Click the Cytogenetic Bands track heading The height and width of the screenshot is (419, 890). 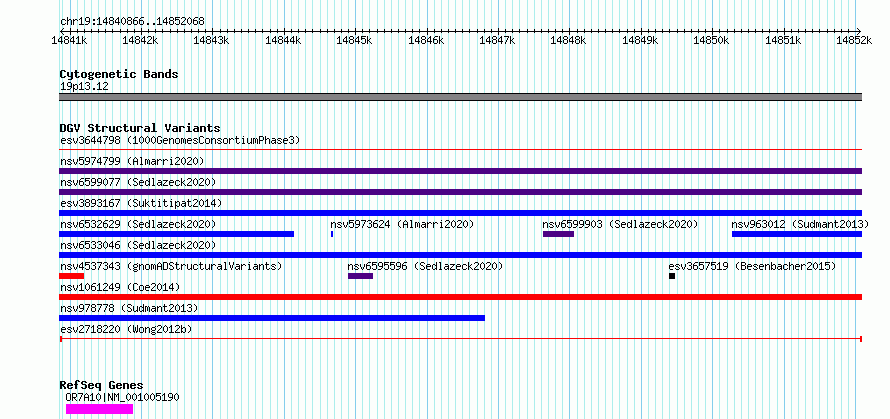(x=119, y=74)
